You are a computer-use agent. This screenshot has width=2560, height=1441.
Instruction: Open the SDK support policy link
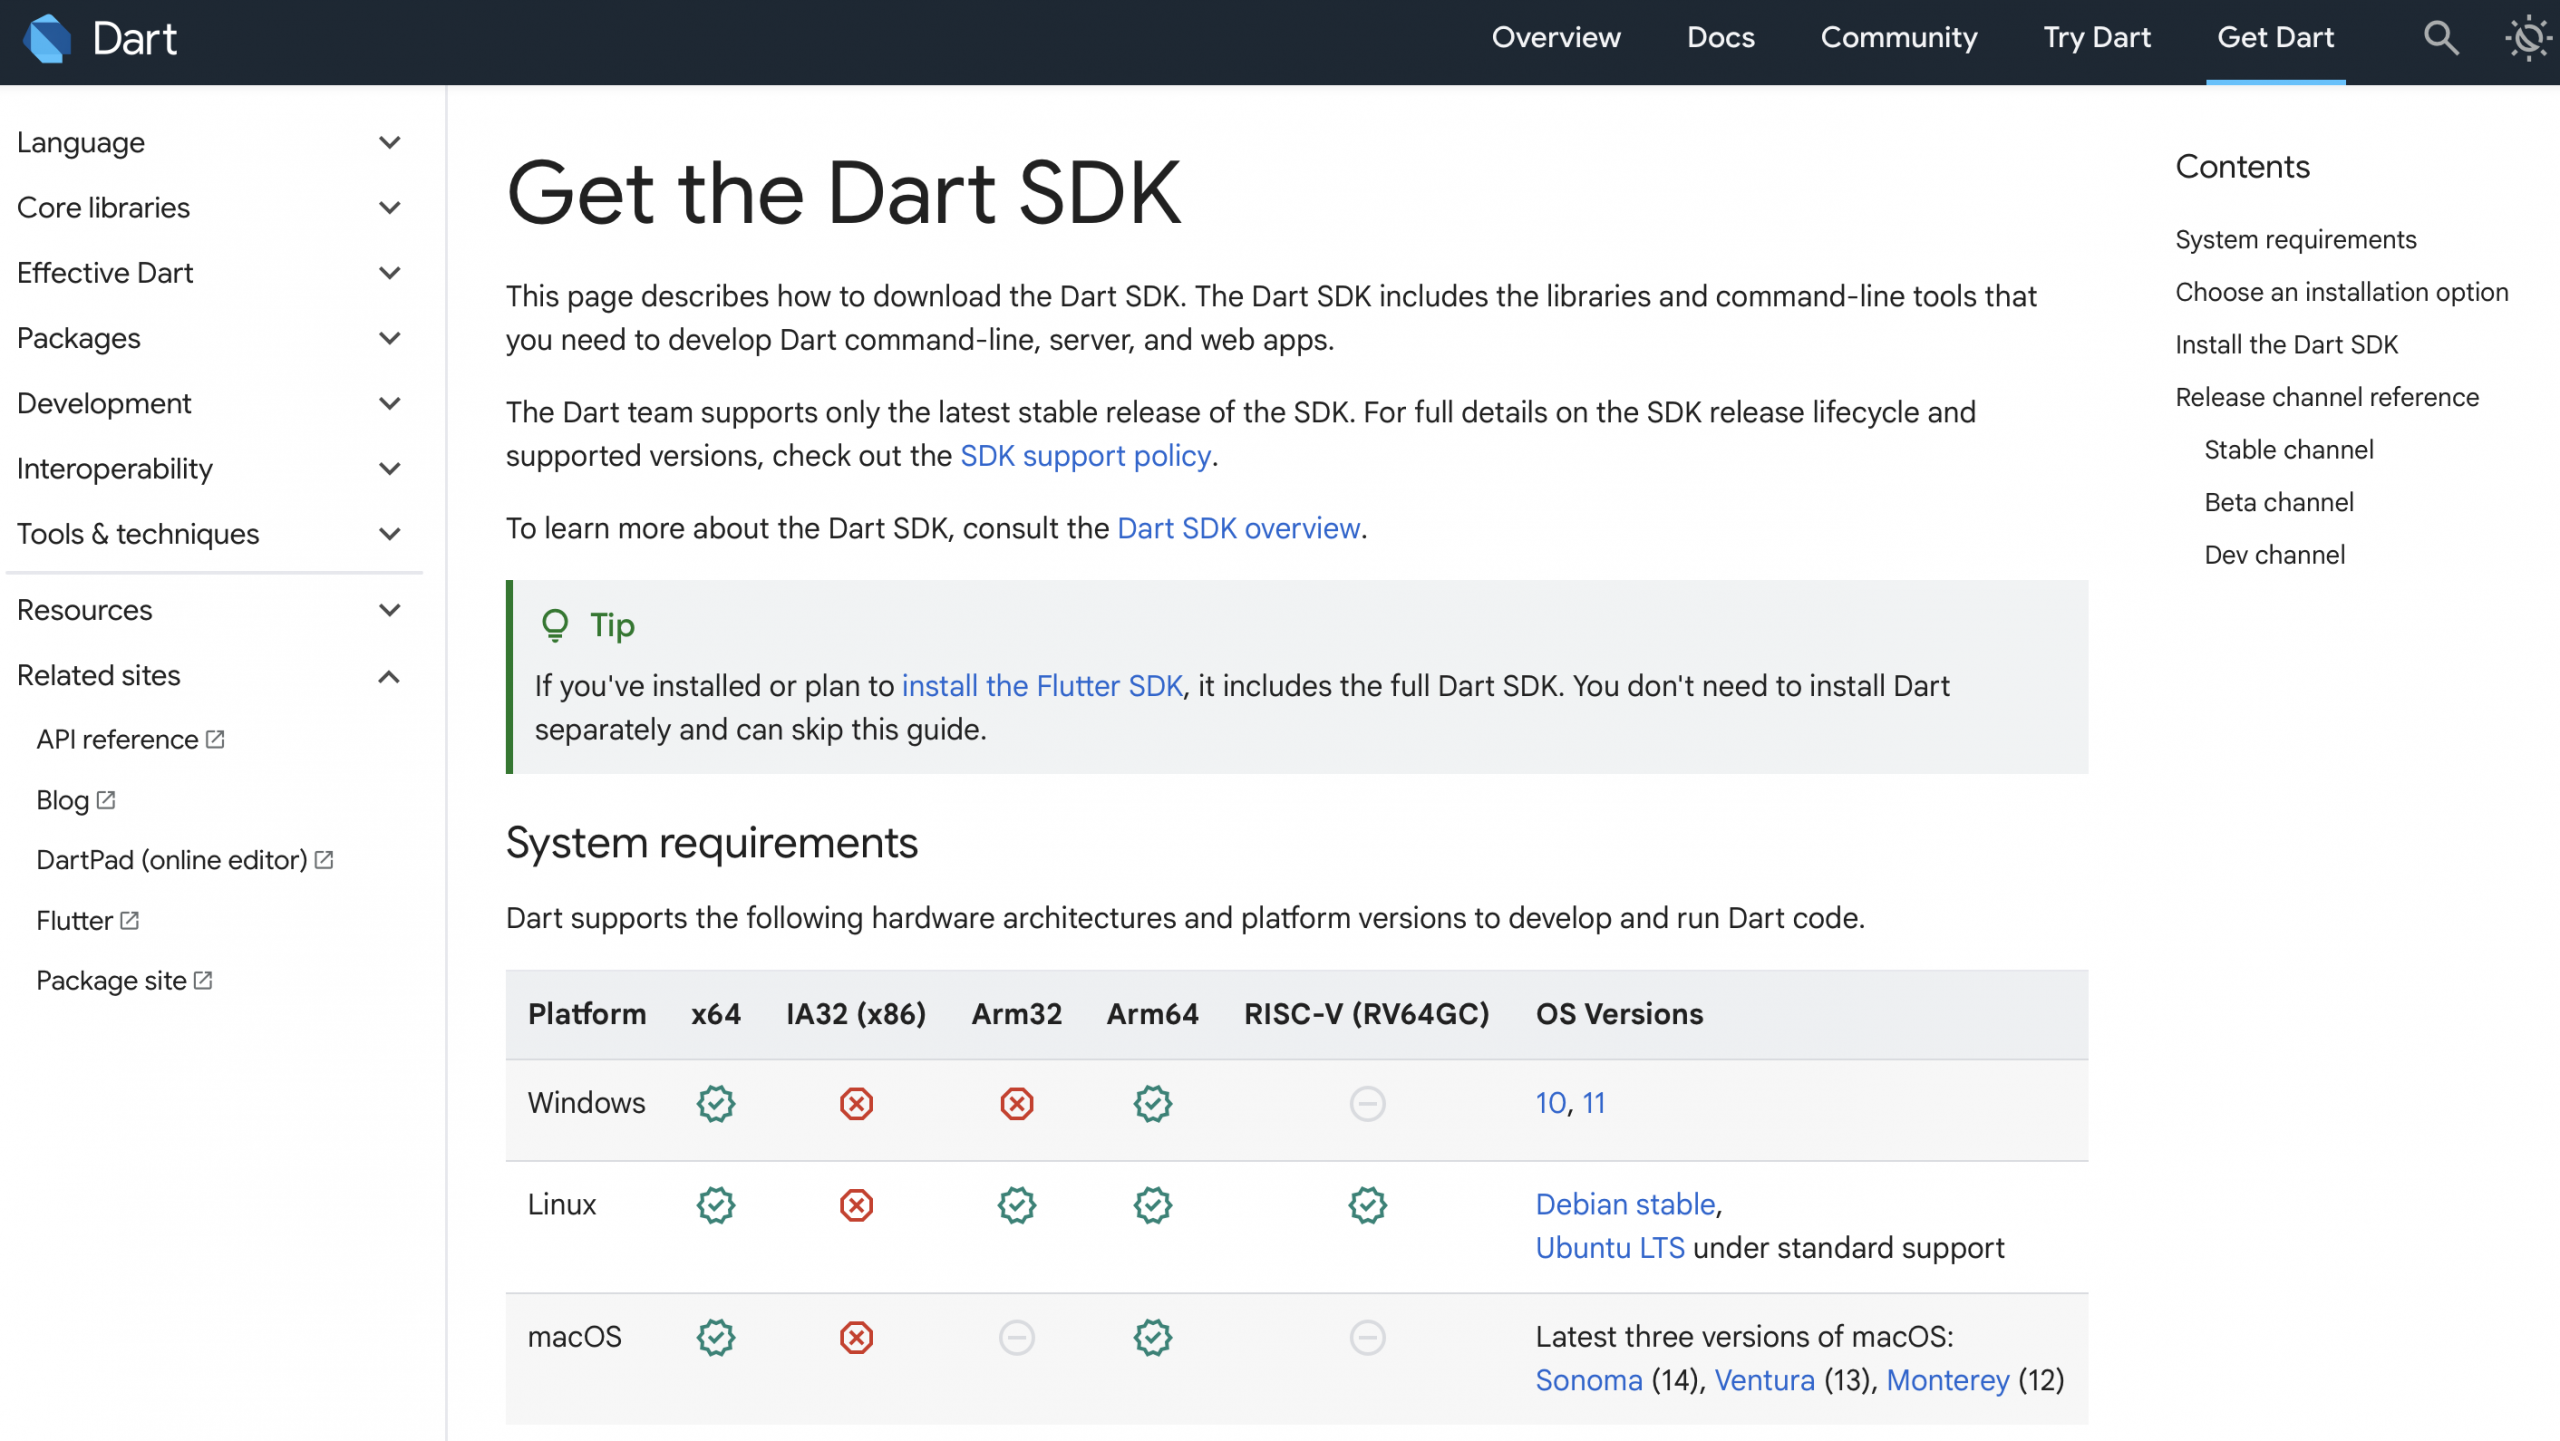pos(1085,456)
